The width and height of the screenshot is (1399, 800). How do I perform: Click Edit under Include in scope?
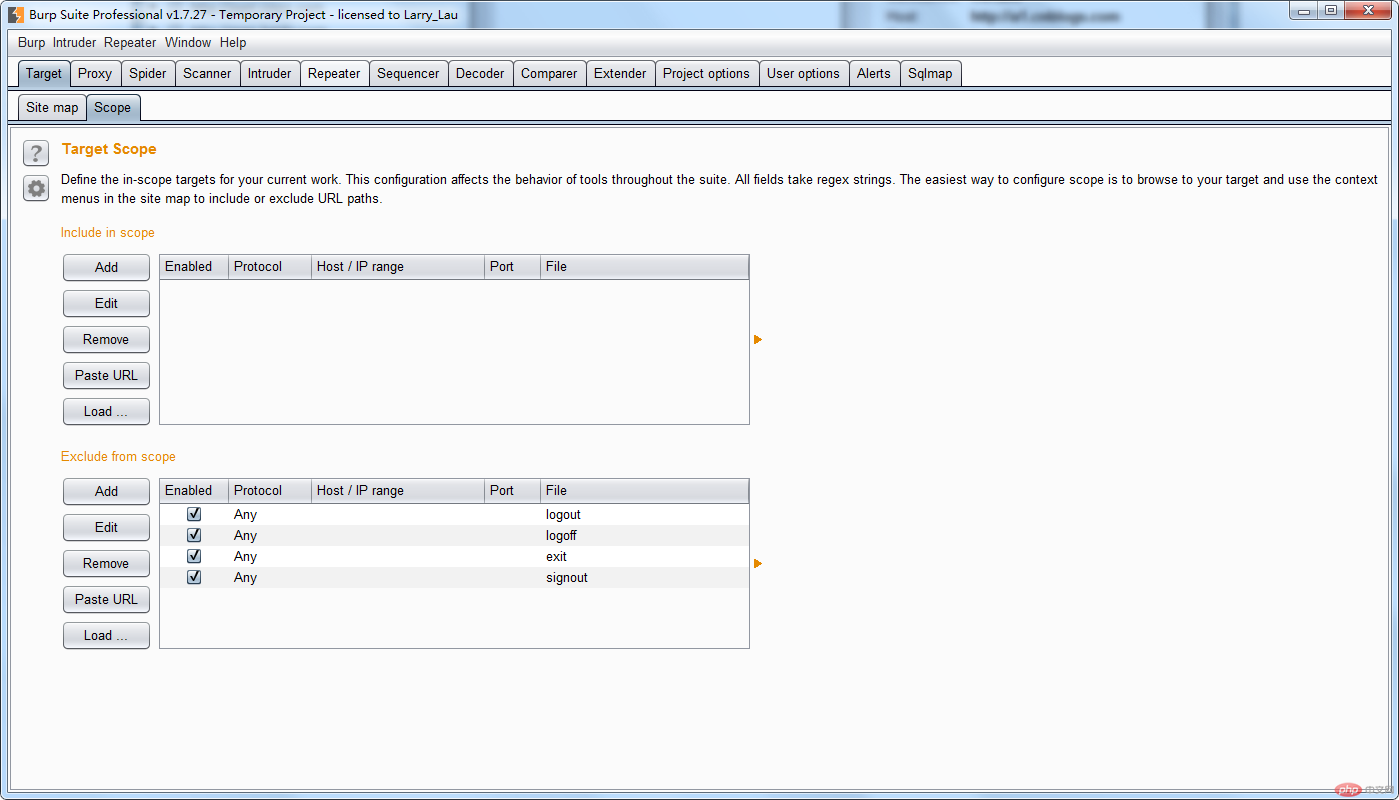tap(106, 303)
